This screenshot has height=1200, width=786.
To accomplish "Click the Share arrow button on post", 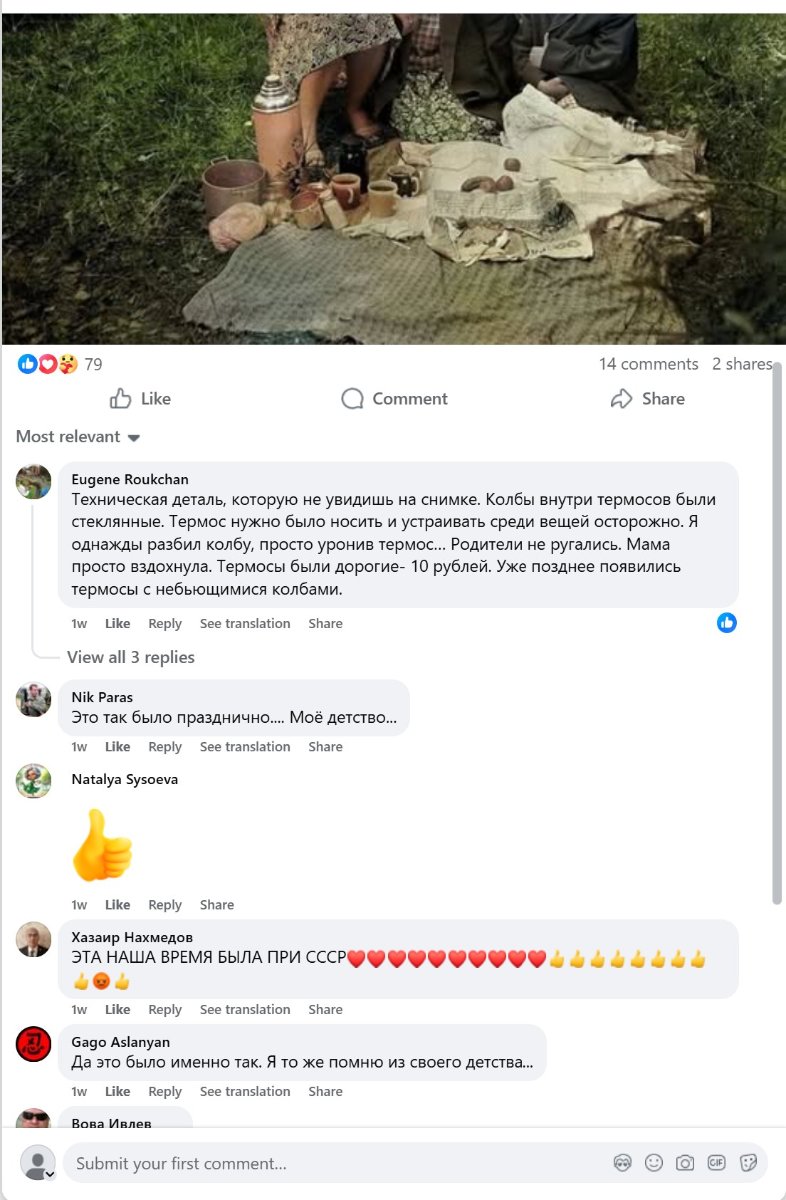I will 647,399.
